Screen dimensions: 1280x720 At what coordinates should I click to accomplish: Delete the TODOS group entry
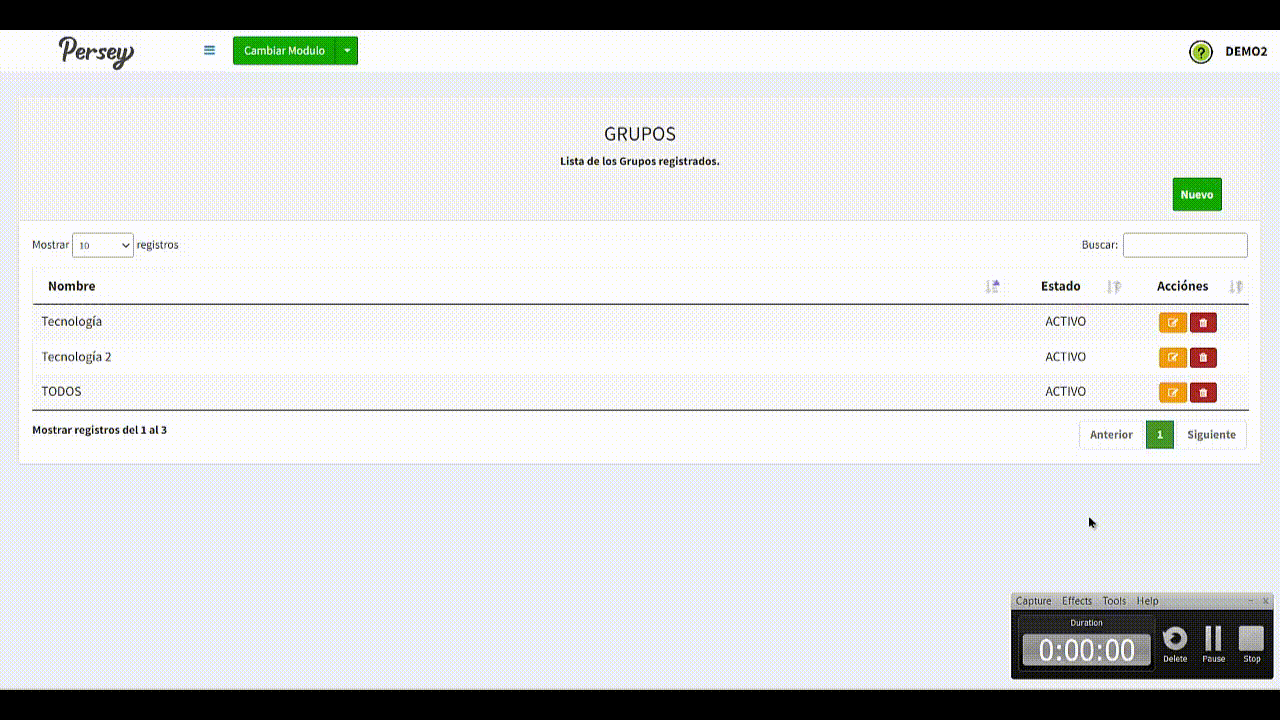point(1203,392)
